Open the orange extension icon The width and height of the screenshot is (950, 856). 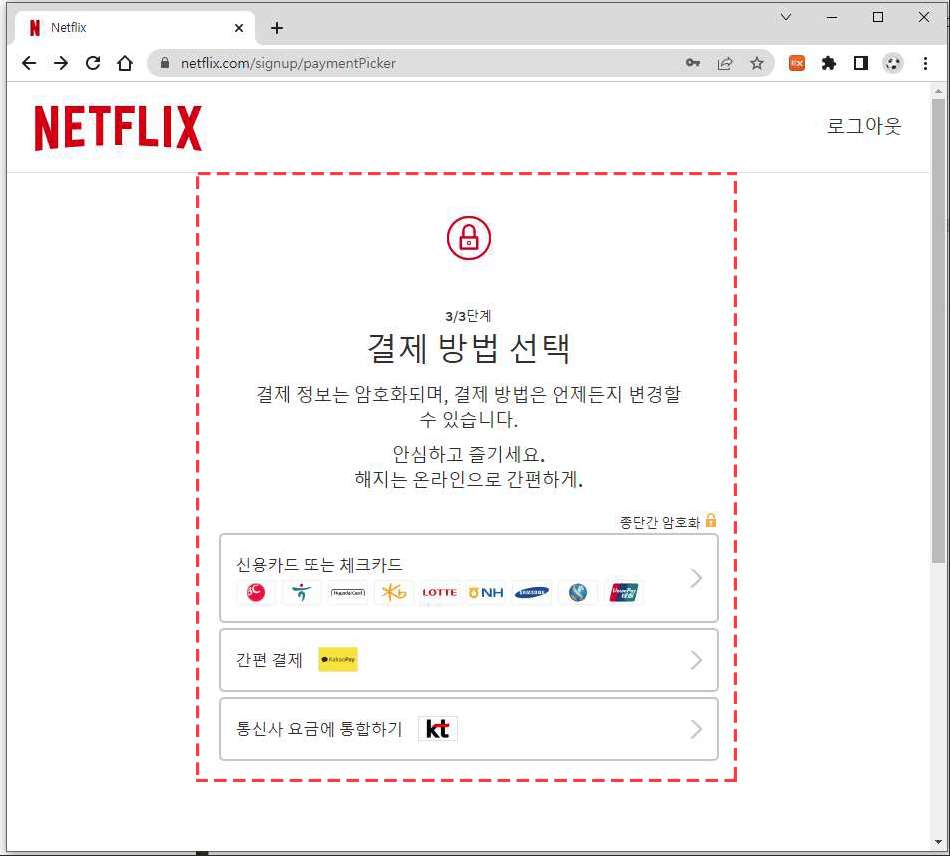click(797, 63)
